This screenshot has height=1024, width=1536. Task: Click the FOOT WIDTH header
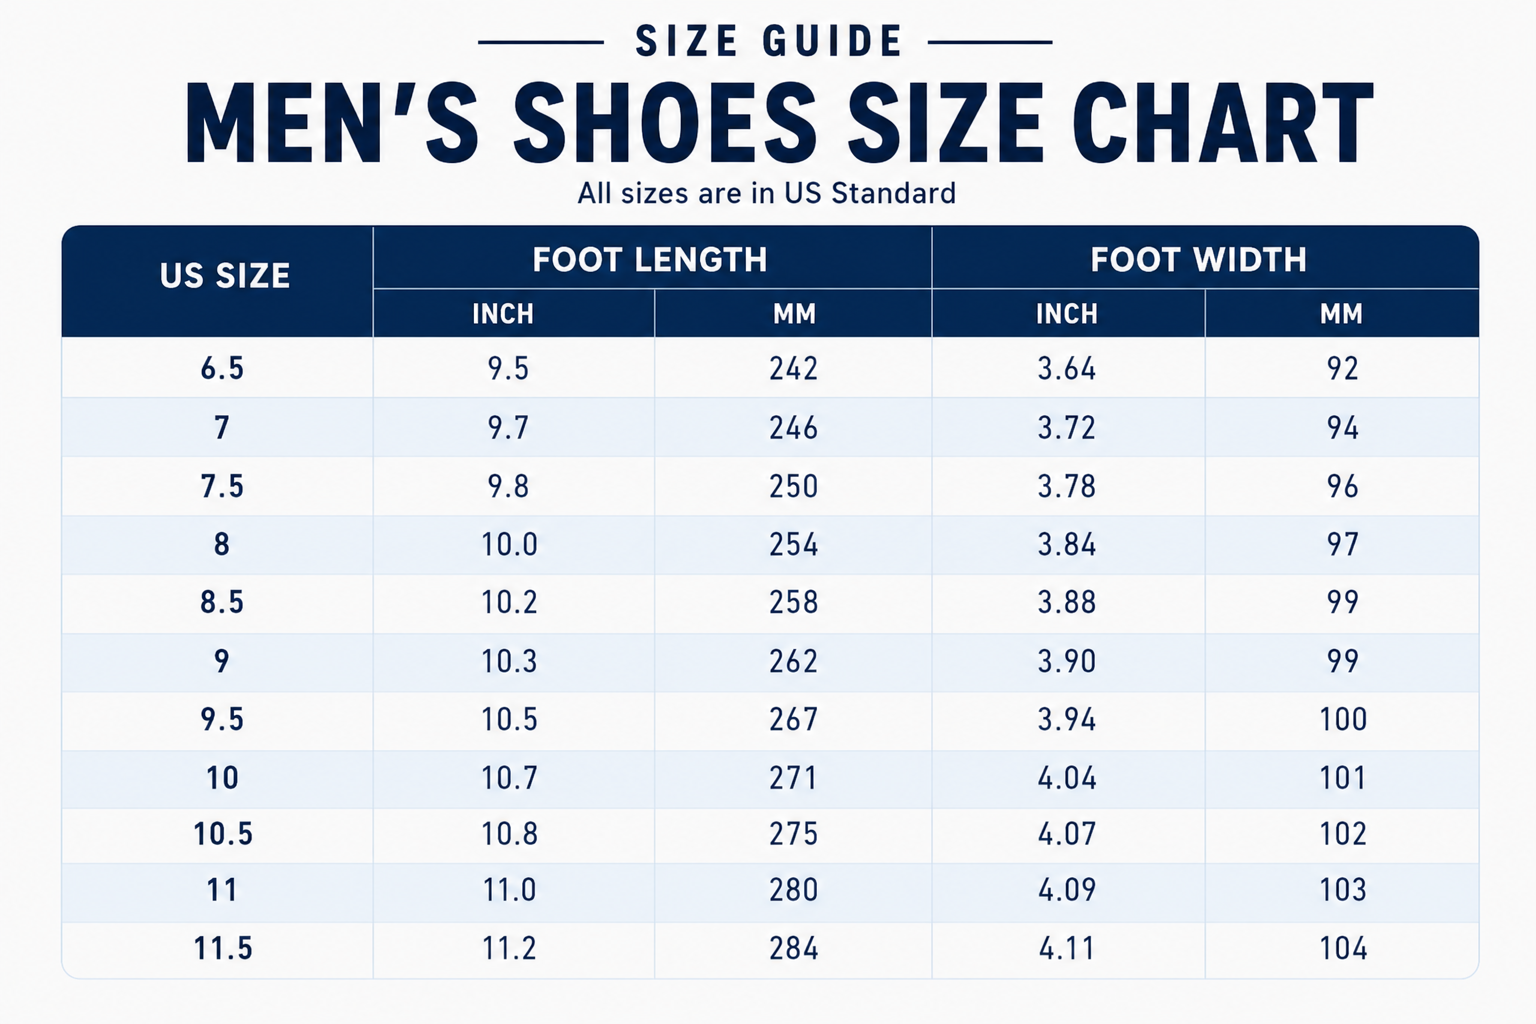coord(1199,260)
